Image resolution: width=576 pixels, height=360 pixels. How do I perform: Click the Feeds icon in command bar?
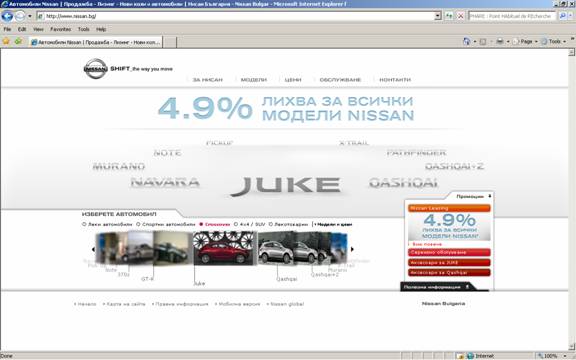point(483,42)
